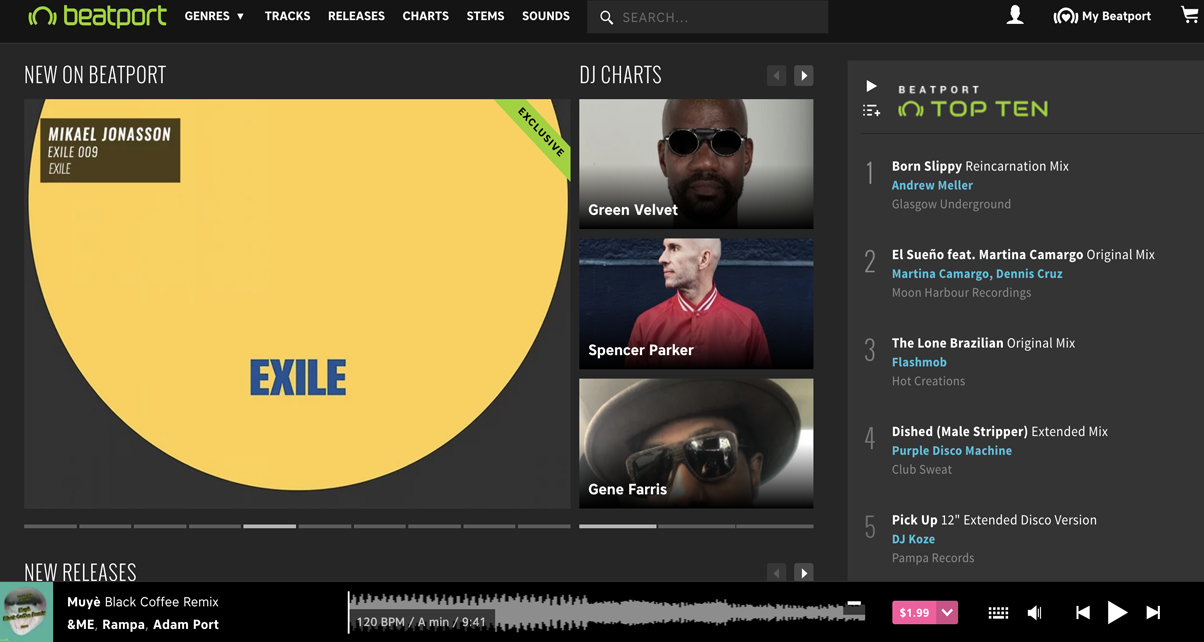1204x642 pixels.
Task: Open the Club Sweat label
Action: (922, 470)
